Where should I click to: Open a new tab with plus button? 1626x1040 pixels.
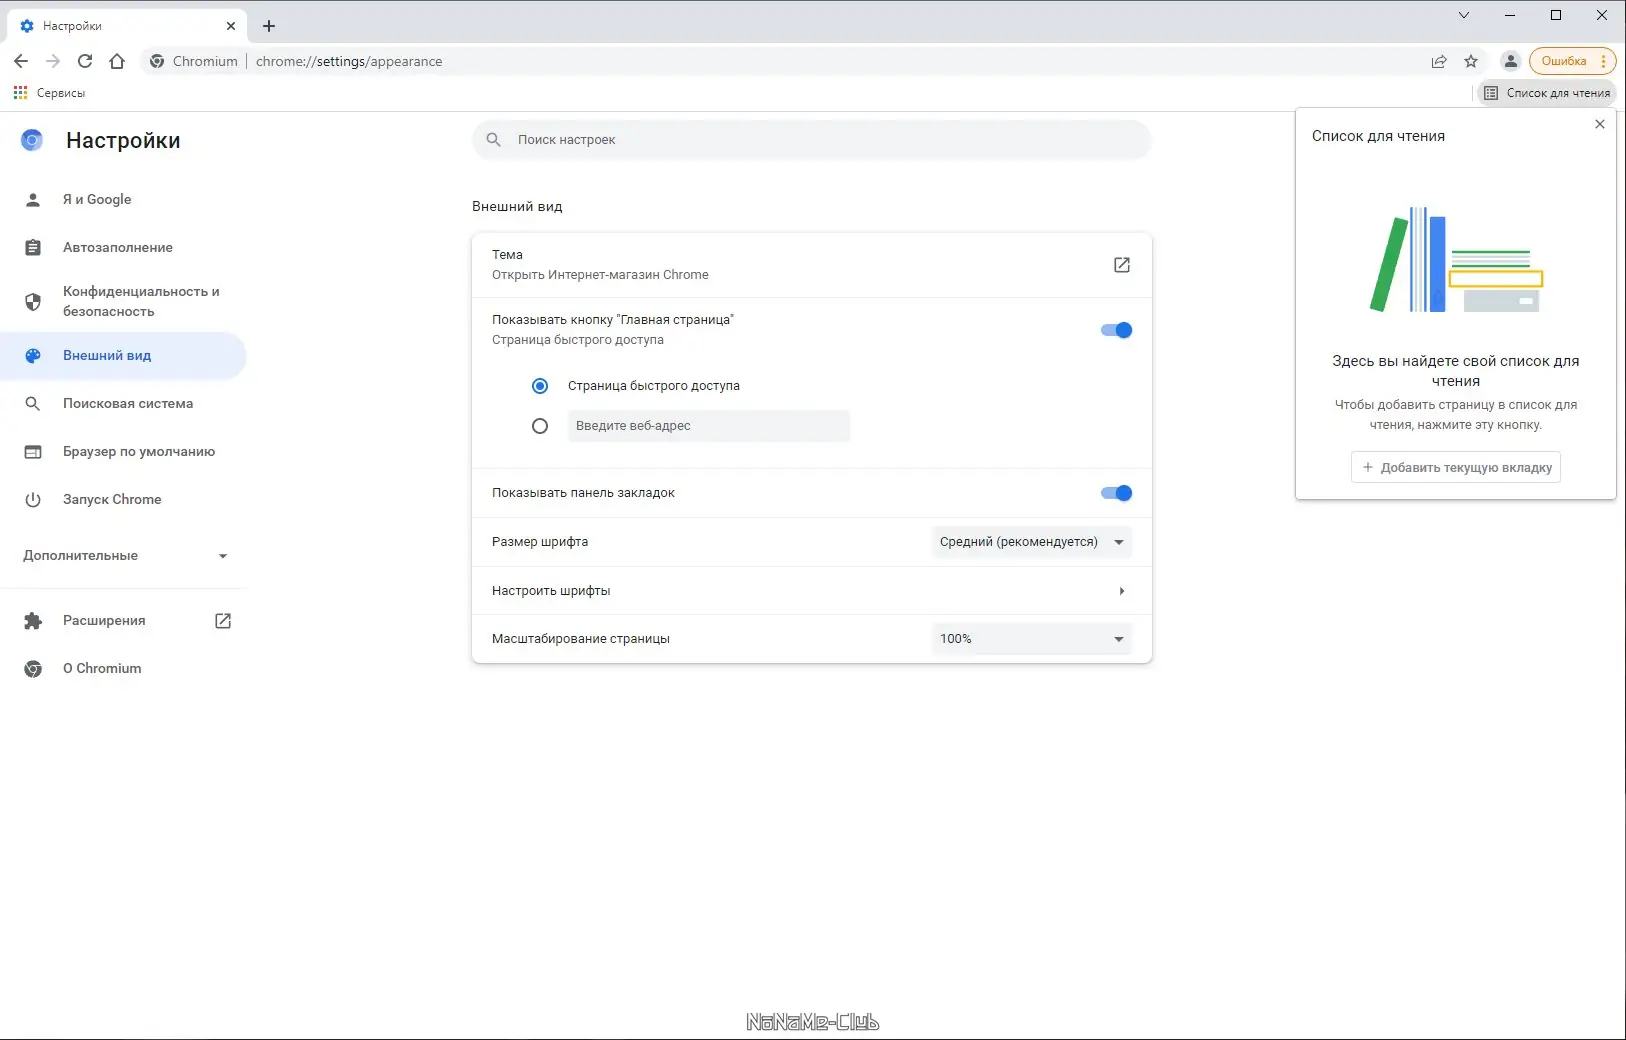pyautogui.click(x=269, y=26)
